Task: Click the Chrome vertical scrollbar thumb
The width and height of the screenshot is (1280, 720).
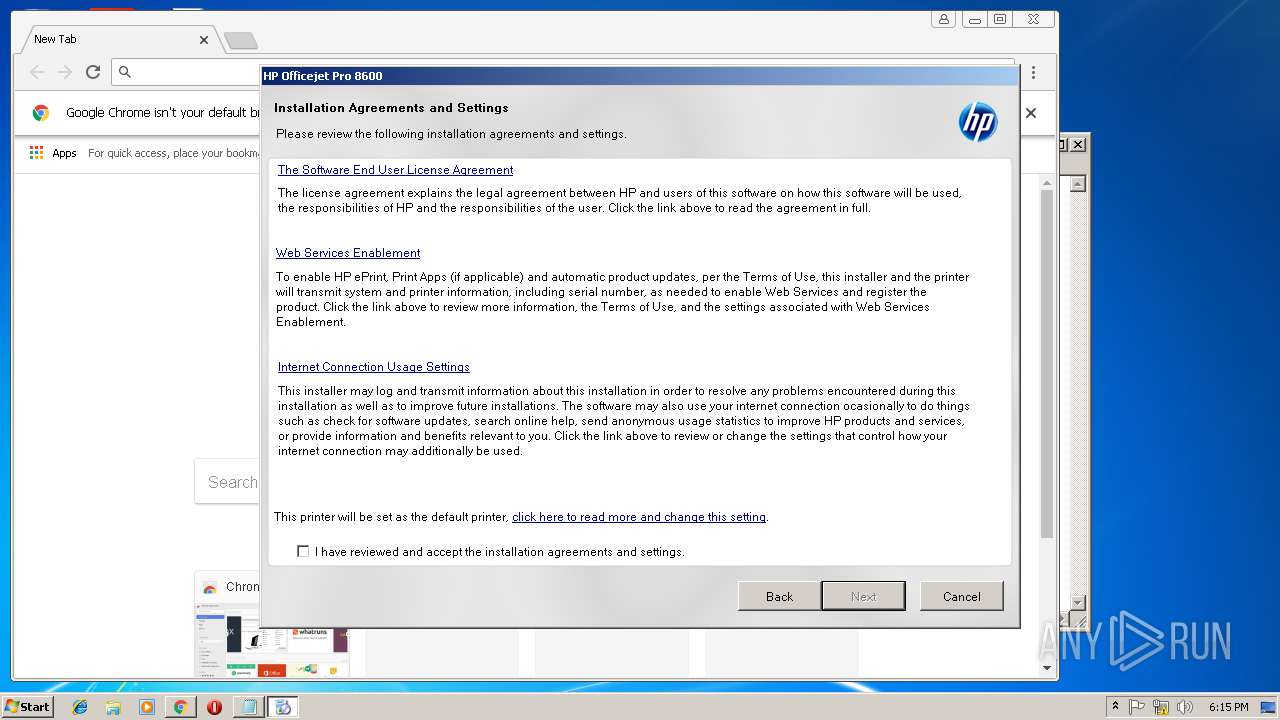Action: (x=1047, y=362)
